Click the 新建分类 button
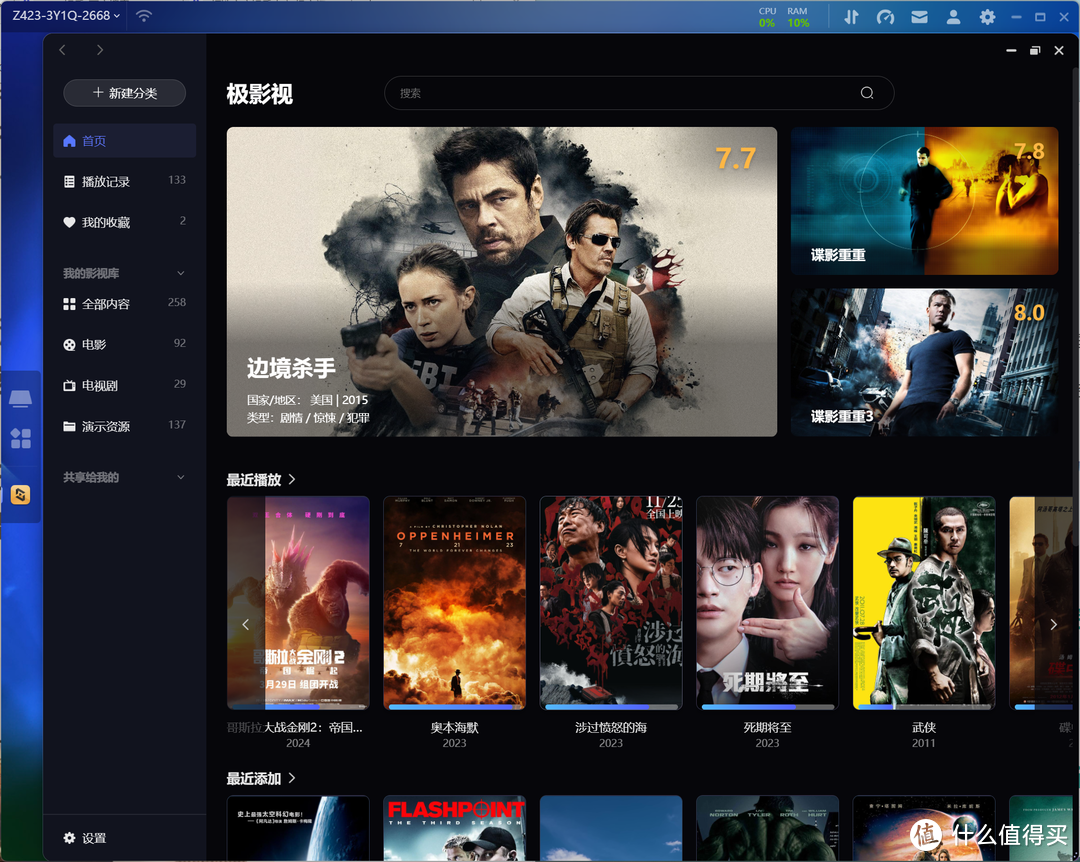 124,93
